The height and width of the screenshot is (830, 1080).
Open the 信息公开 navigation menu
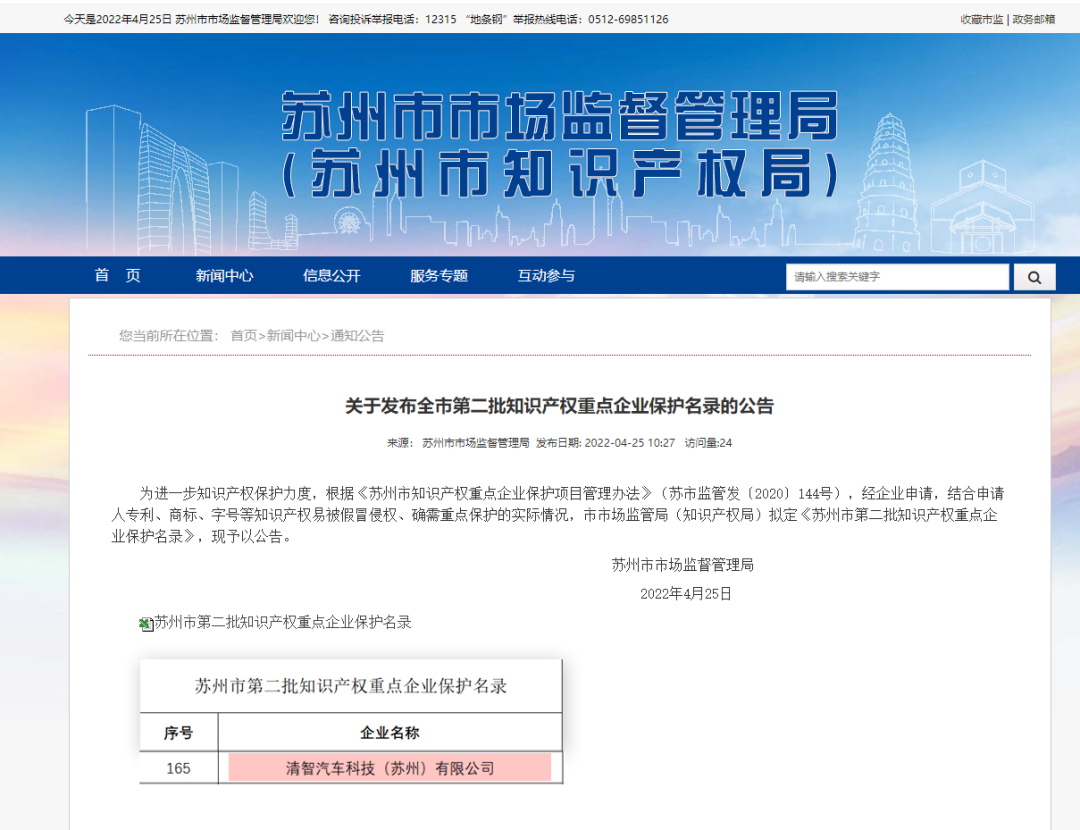[x=332, y=276]
